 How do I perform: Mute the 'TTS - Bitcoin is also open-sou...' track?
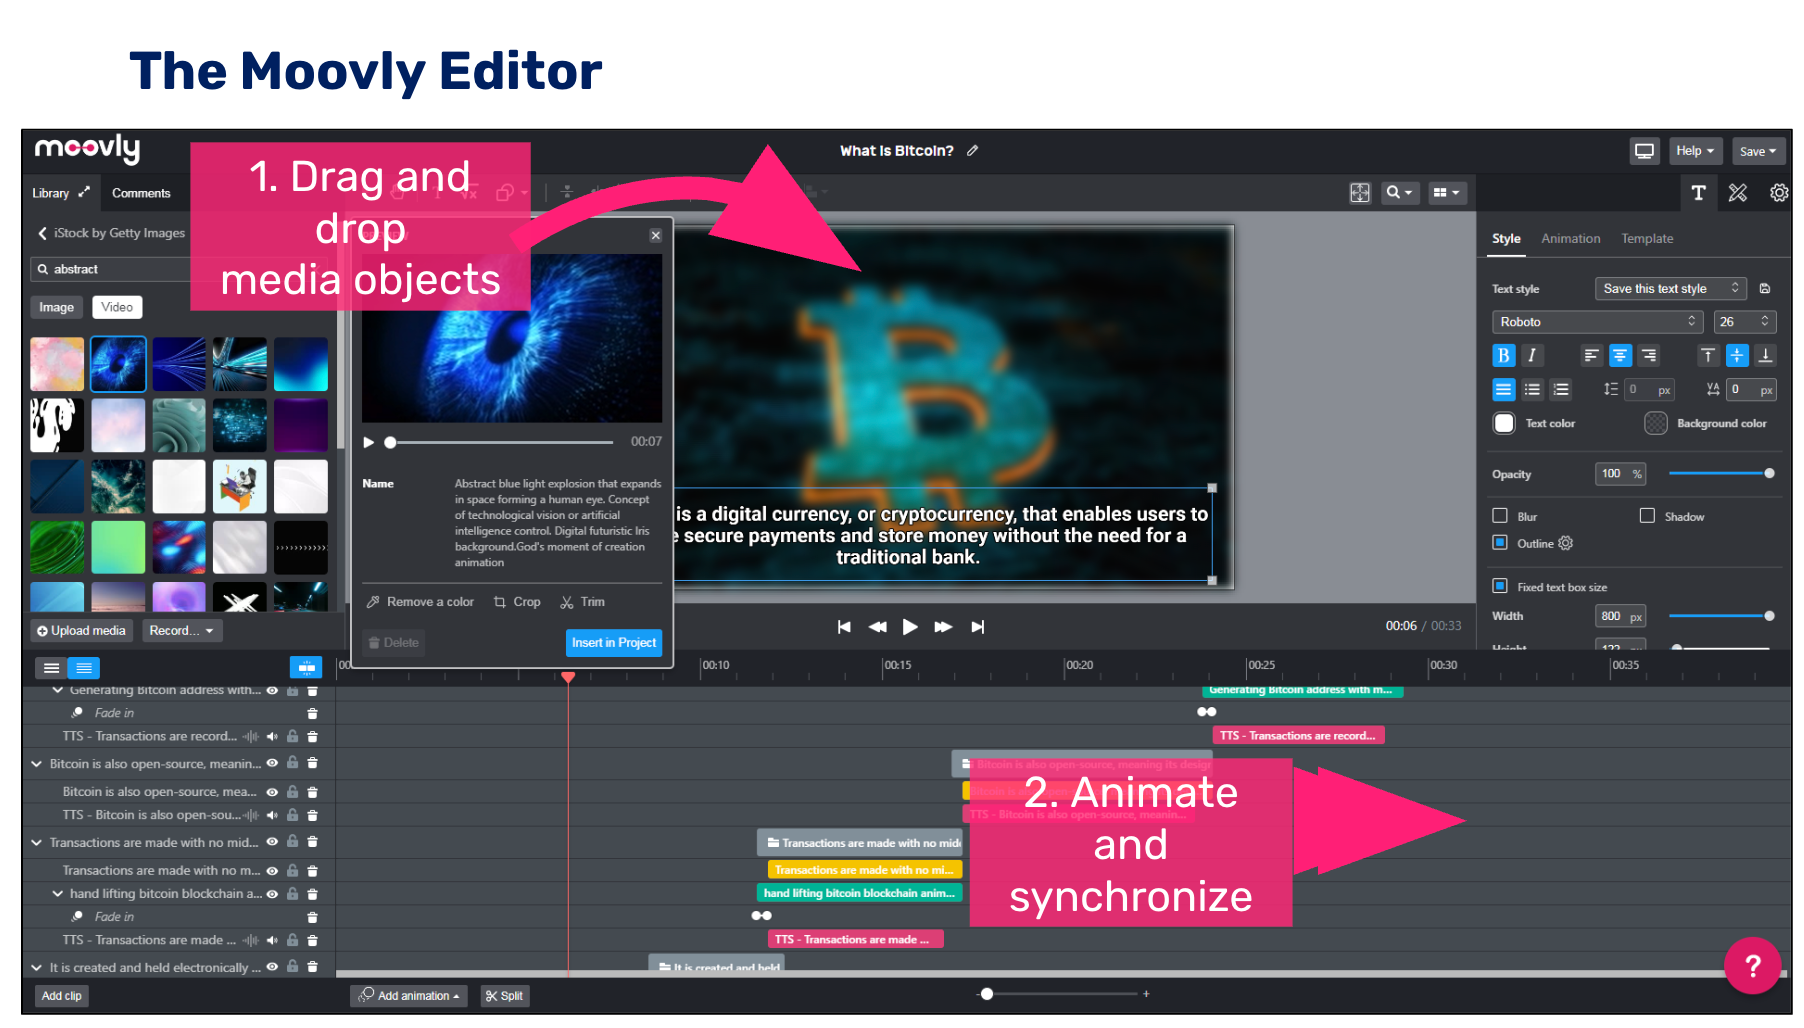pyautogui.click(x=272, y=816)
